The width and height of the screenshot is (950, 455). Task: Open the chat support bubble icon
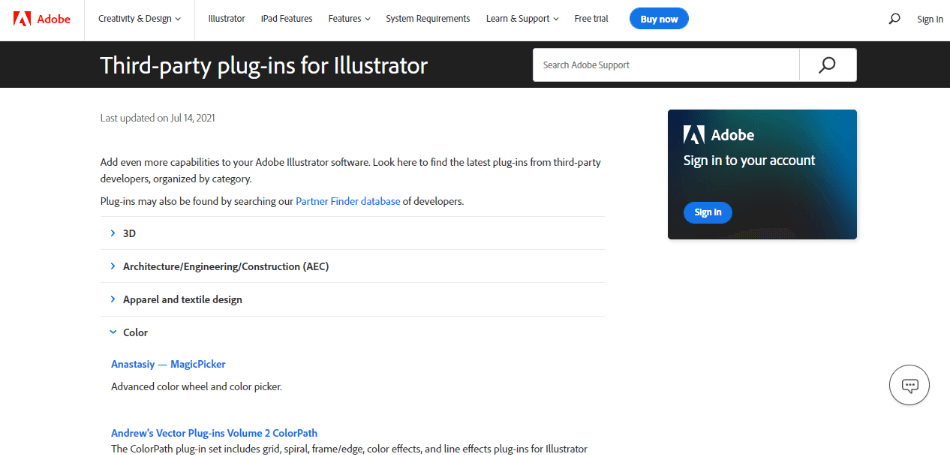[909, 385]
